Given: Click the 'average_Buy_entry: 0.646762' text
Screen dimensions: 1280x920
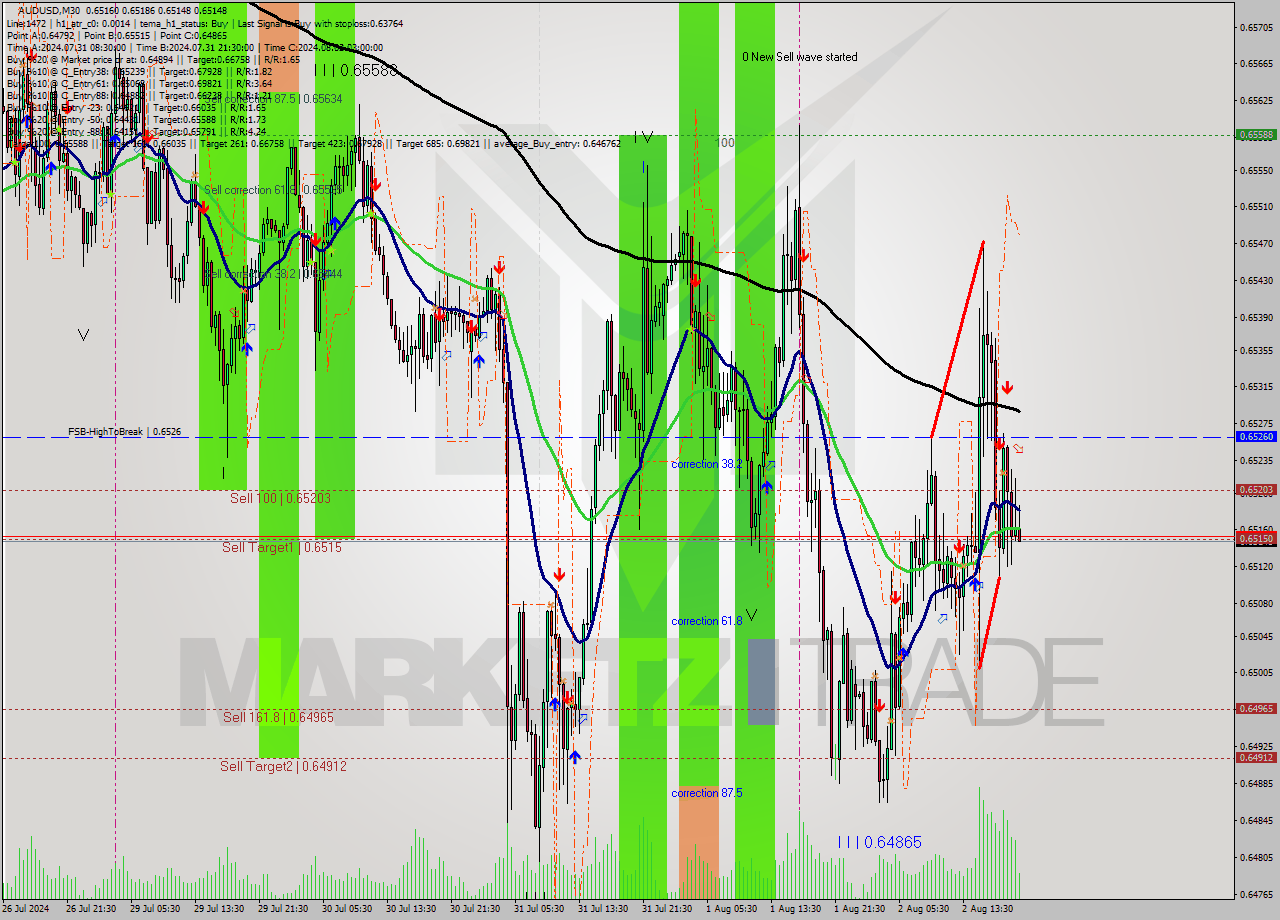Looking at the screenshot, I should pyautogui.click(x=555, y=144).
